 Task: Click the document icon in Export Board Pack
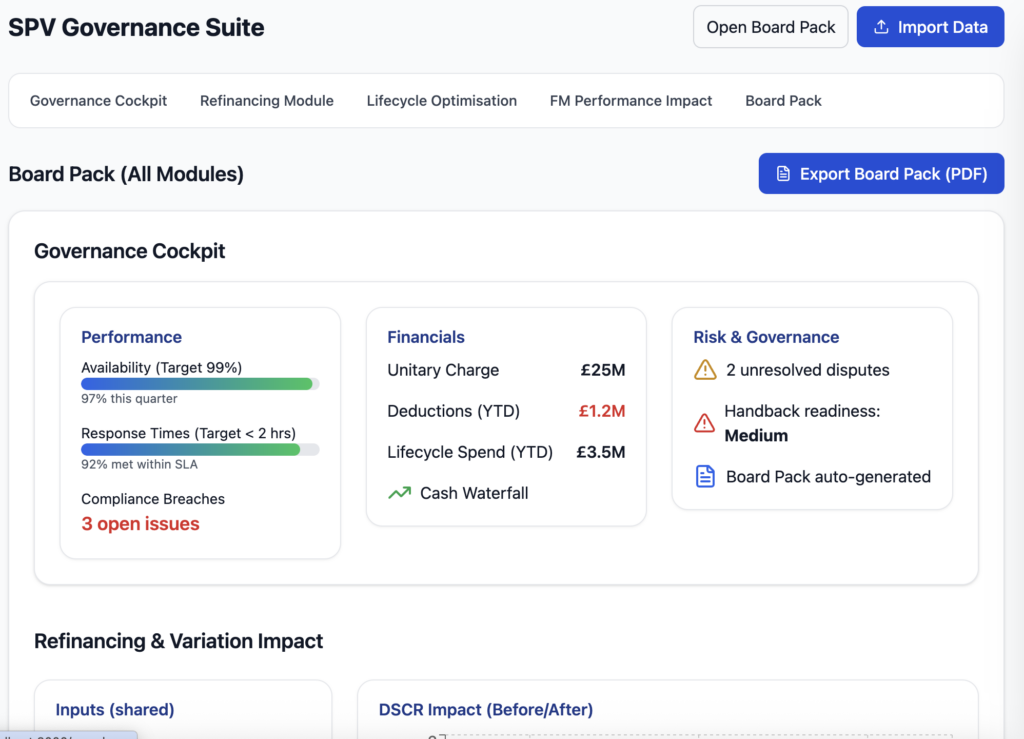point(783,174)
